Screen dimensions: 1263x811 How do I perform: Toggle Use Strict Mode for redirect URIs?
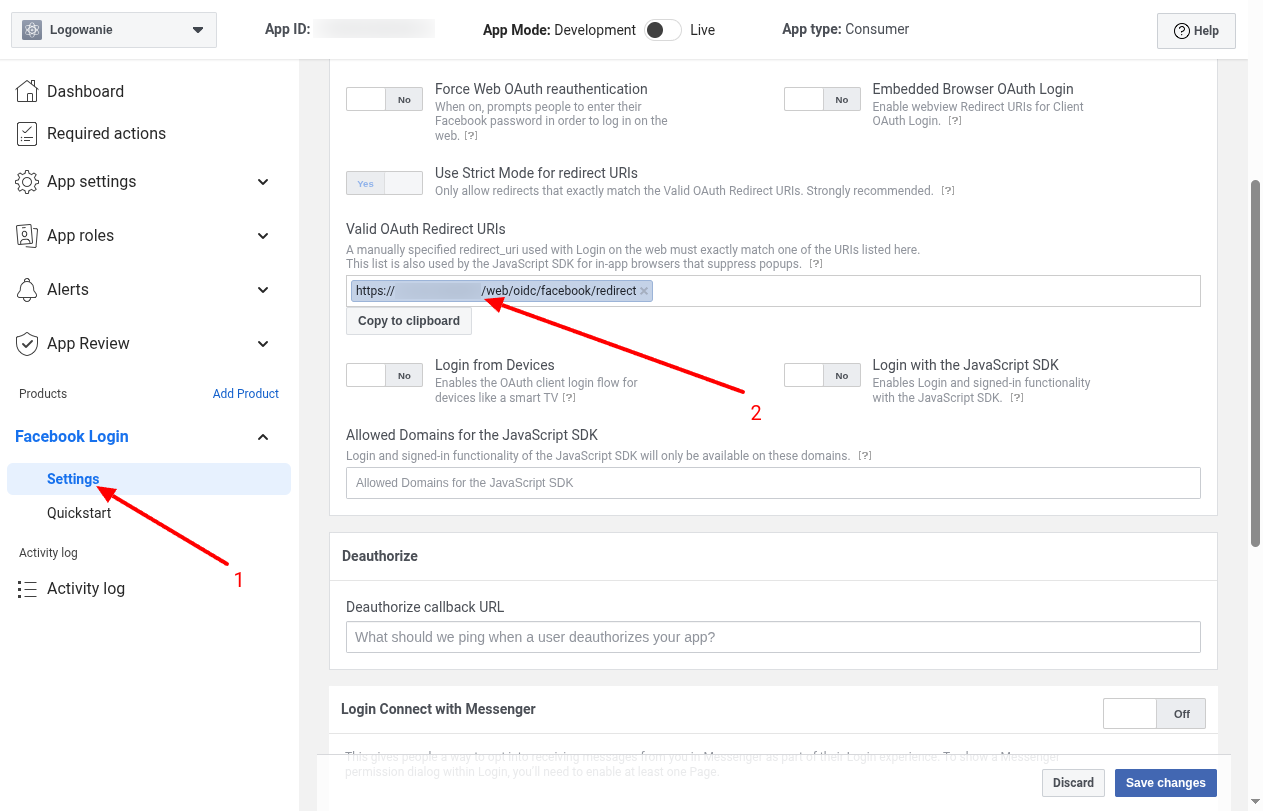coord(384,183)
